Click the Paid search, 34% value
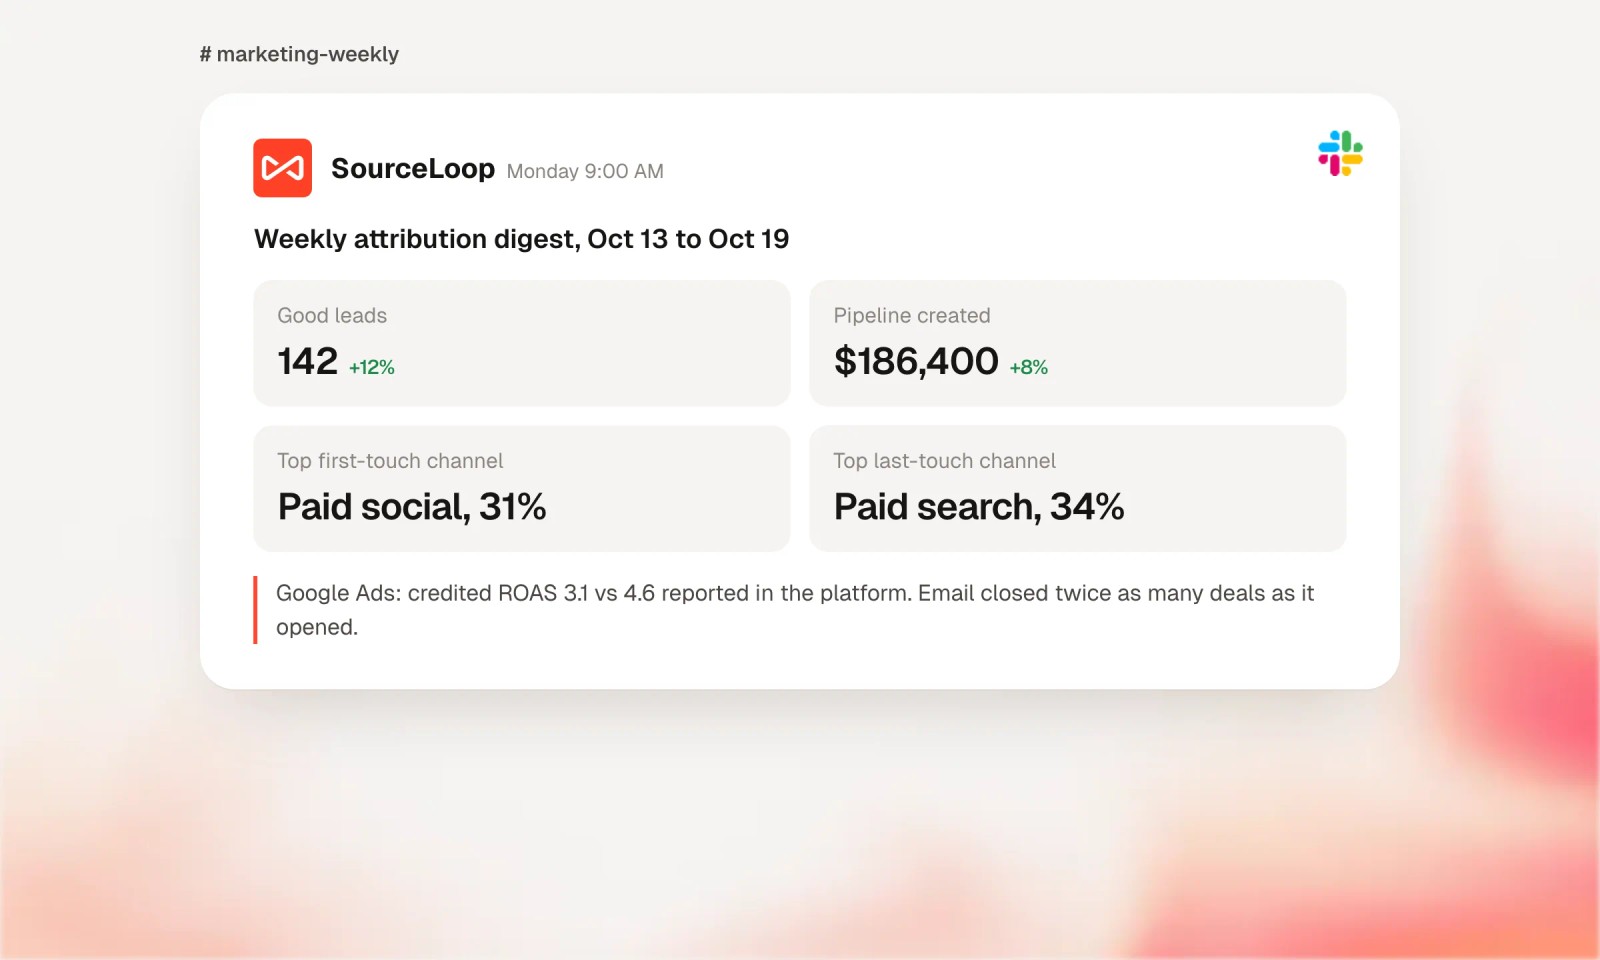 979,507
